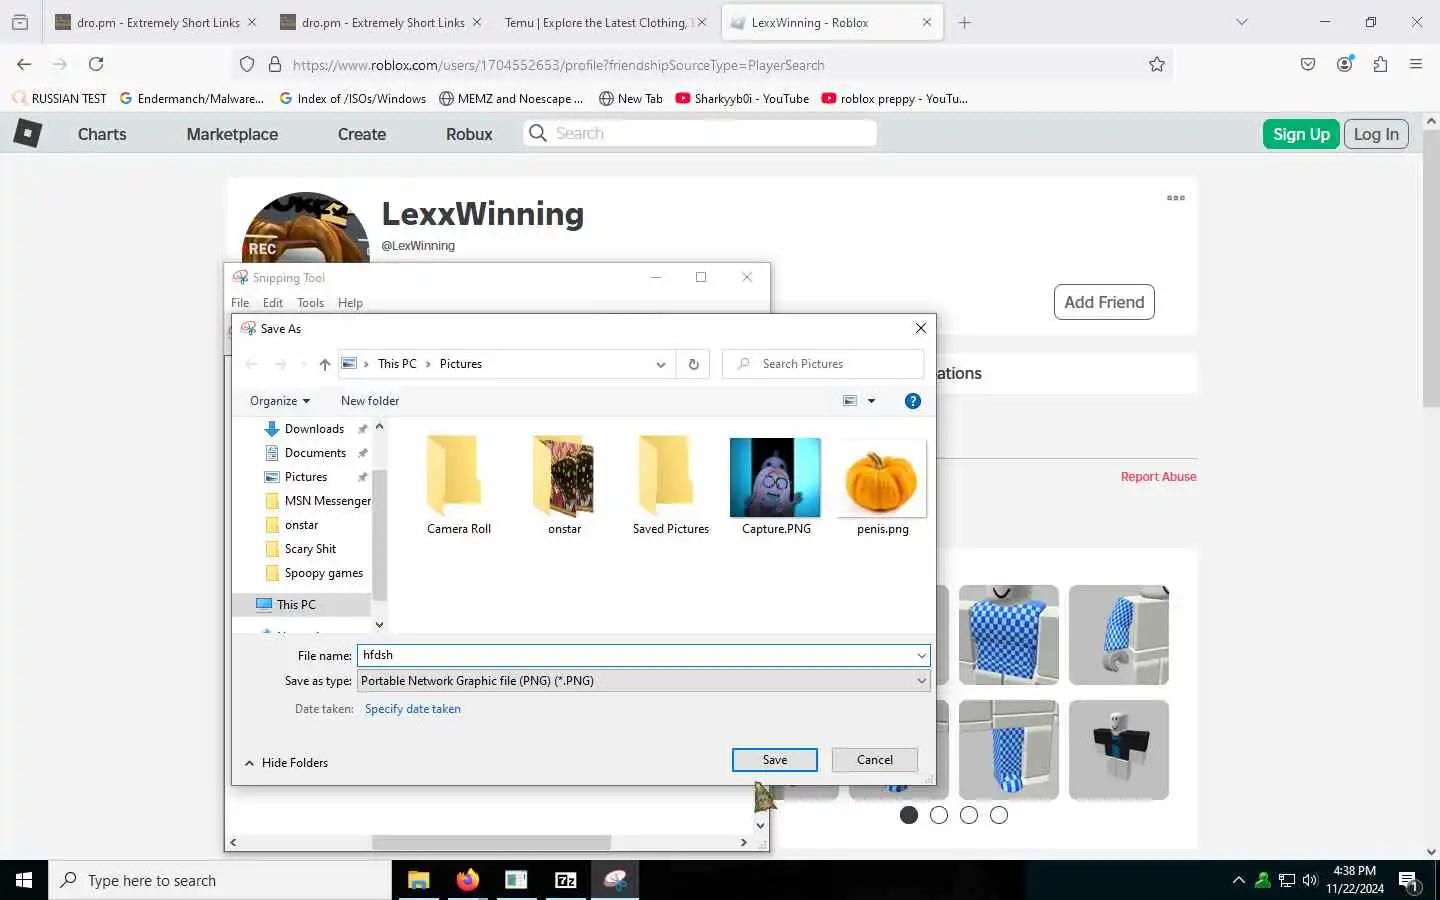Screen dimensions: 1440x900
Task: Select the Saved Pictures folder
Action: click(670, 486)
